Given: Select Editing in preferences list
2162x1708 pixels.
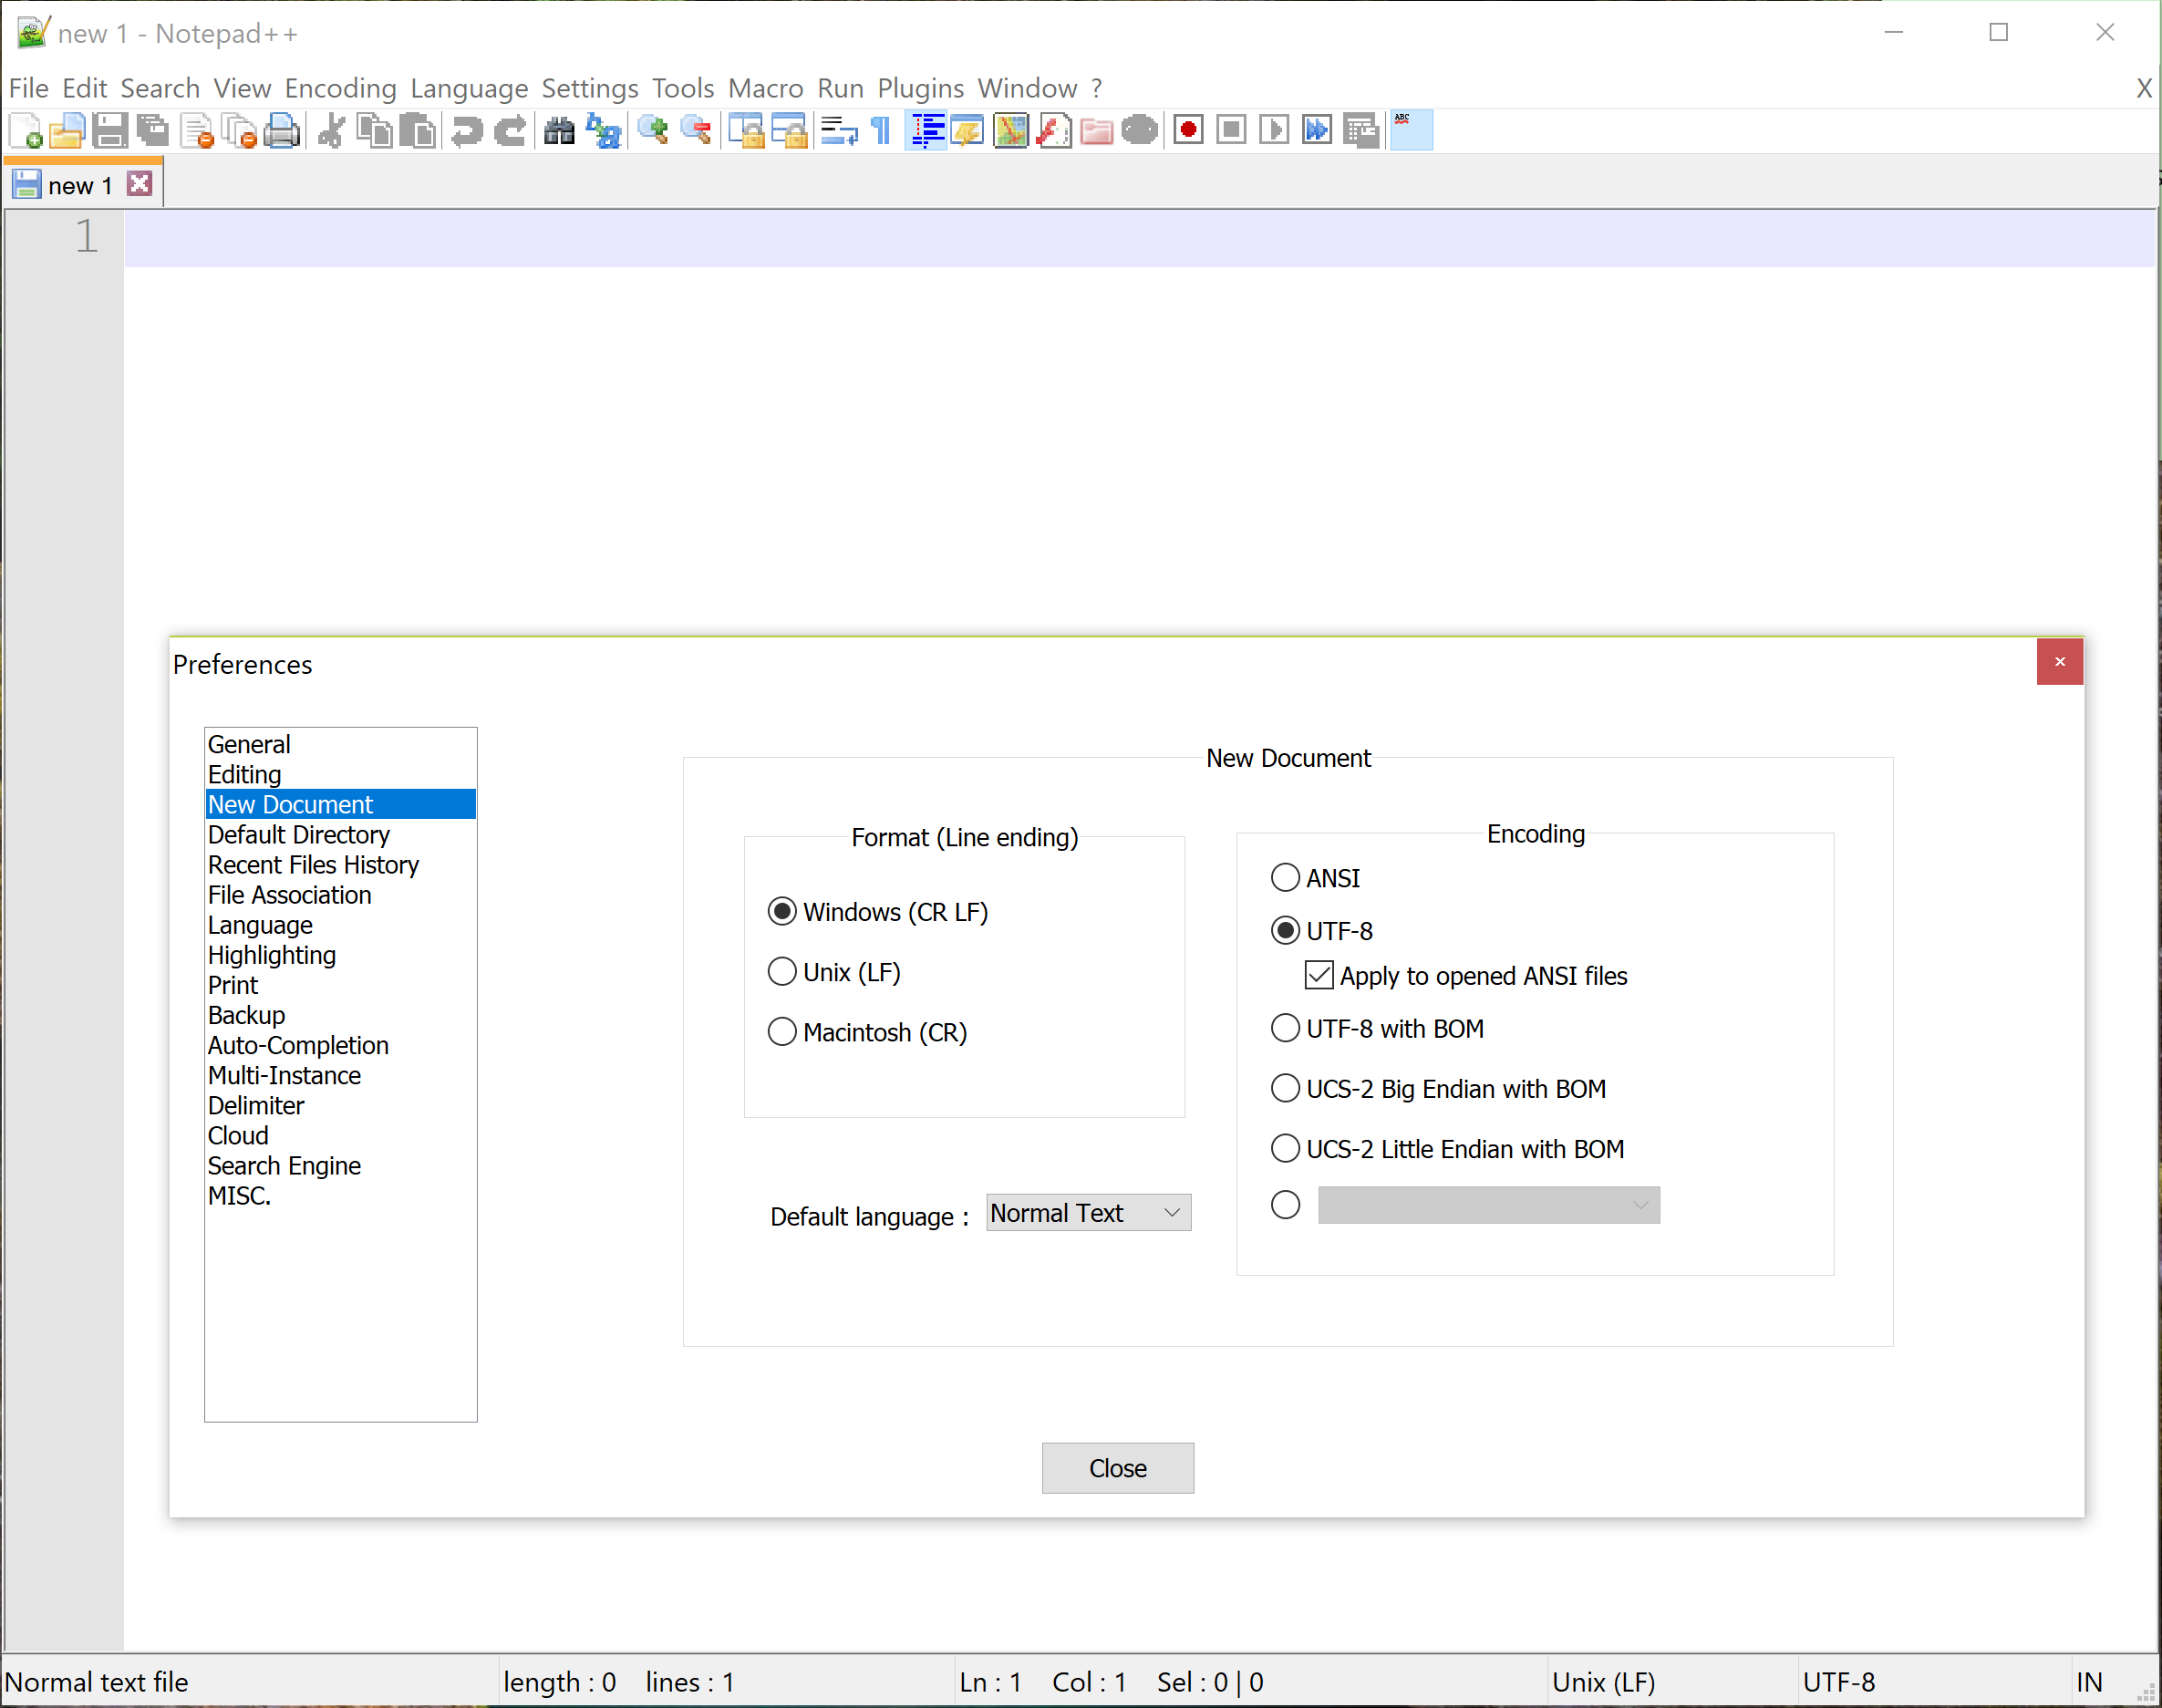Looking at the screenshot, I should click(x=340, y=775).
